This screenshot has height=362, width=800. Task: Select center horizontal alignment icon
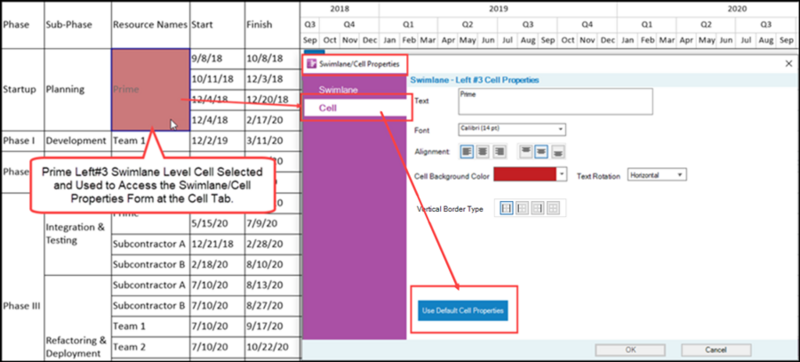click(x=483, y=151)
